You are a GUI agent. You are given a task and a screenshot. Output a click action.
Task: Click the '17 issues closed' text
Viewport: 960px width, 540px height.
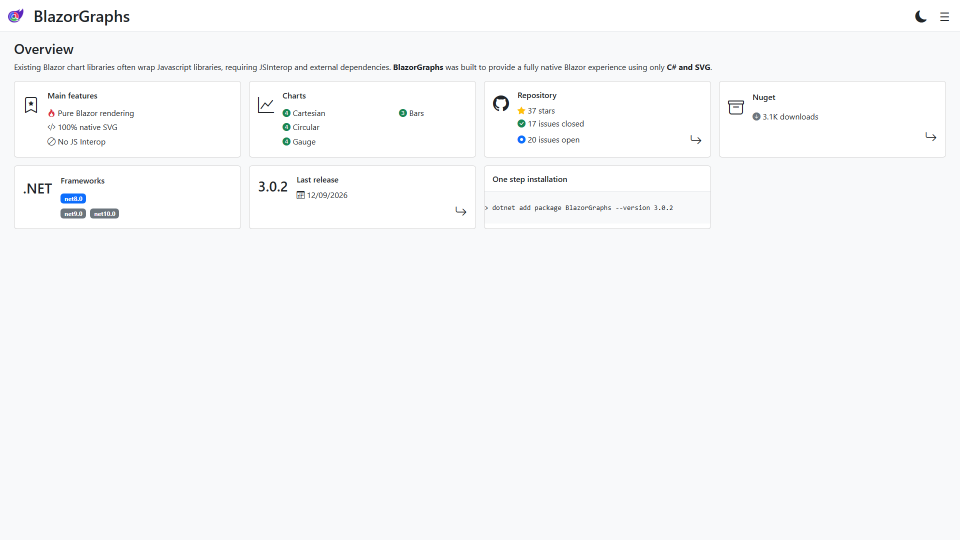tap(556, 124)
